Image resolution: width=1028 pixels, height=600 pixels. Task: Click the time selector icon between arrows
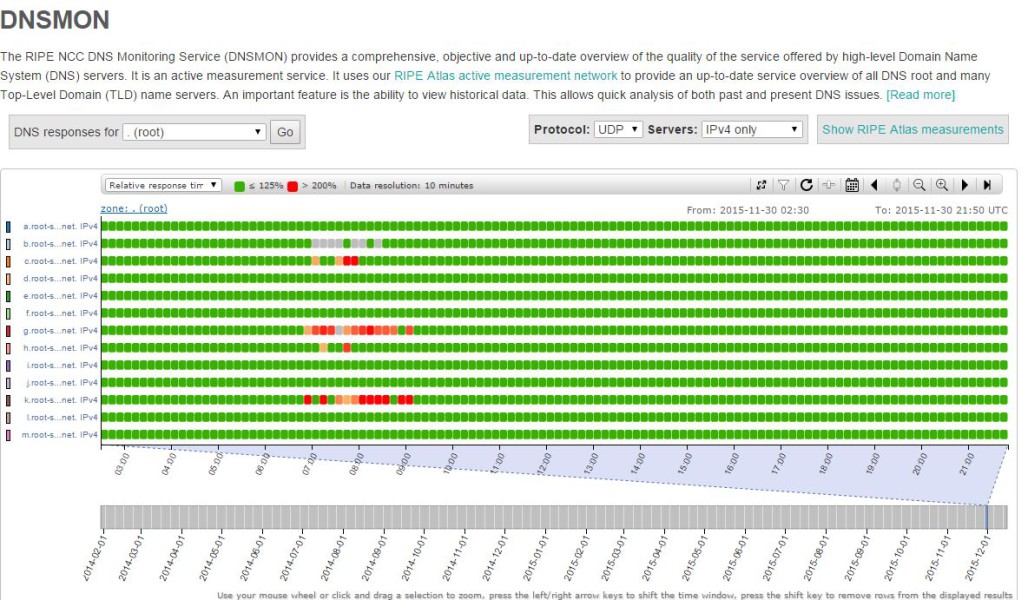click(x=896, y=185)
